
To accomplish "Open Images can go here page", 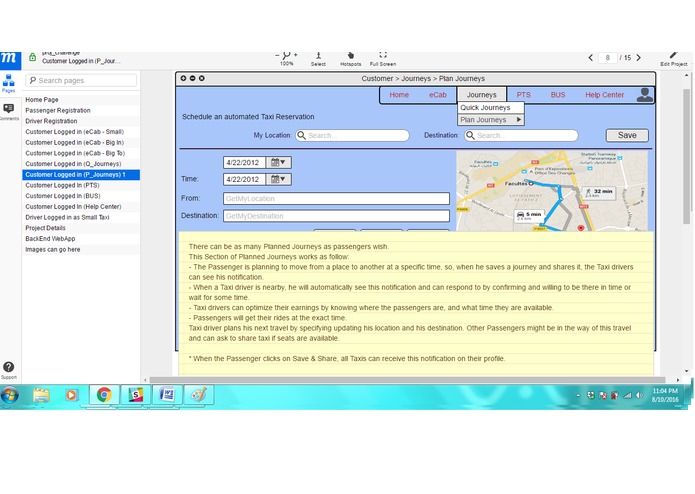I will (81, 249).
